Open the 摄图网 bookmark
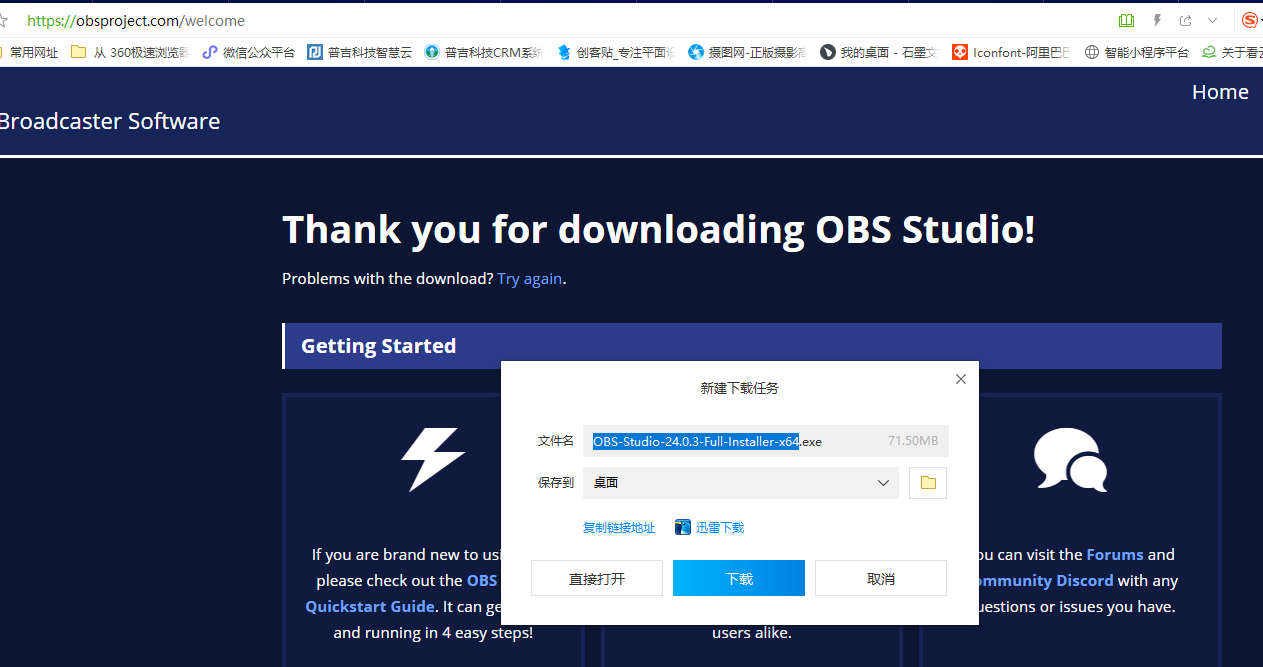 [x=747, y=53]
